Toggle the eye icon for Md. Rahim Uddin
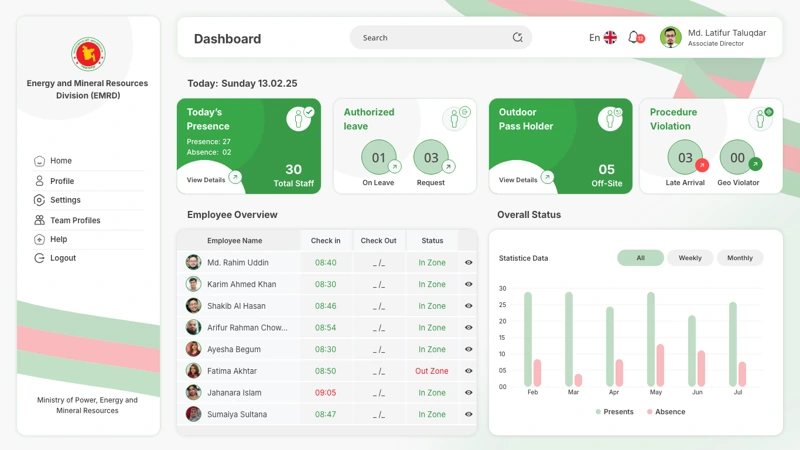Viewport: 800px width, 450px height. pyautogui.click(x=468, y=262)
